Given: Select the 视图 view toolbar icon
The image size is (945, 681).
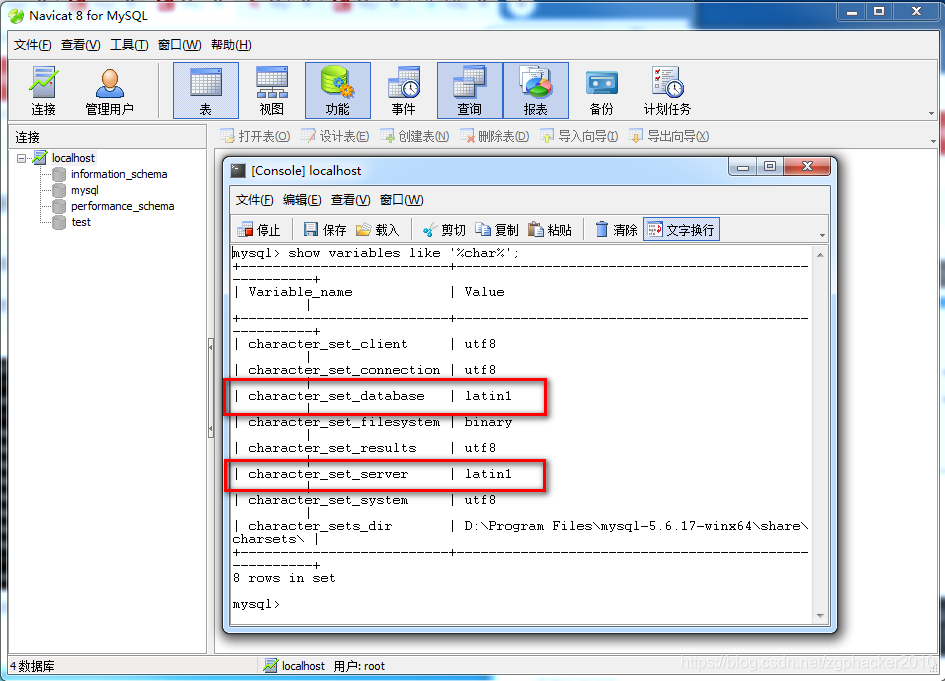Looking at the screenshot, I should [271, 91].
